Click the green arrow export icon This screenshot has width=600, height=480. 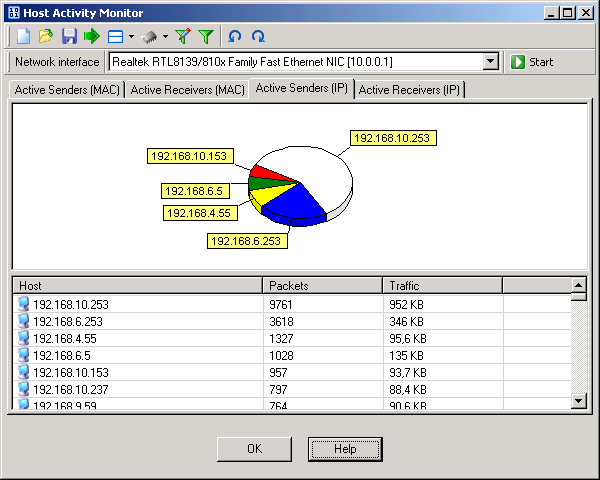point(92,37)
